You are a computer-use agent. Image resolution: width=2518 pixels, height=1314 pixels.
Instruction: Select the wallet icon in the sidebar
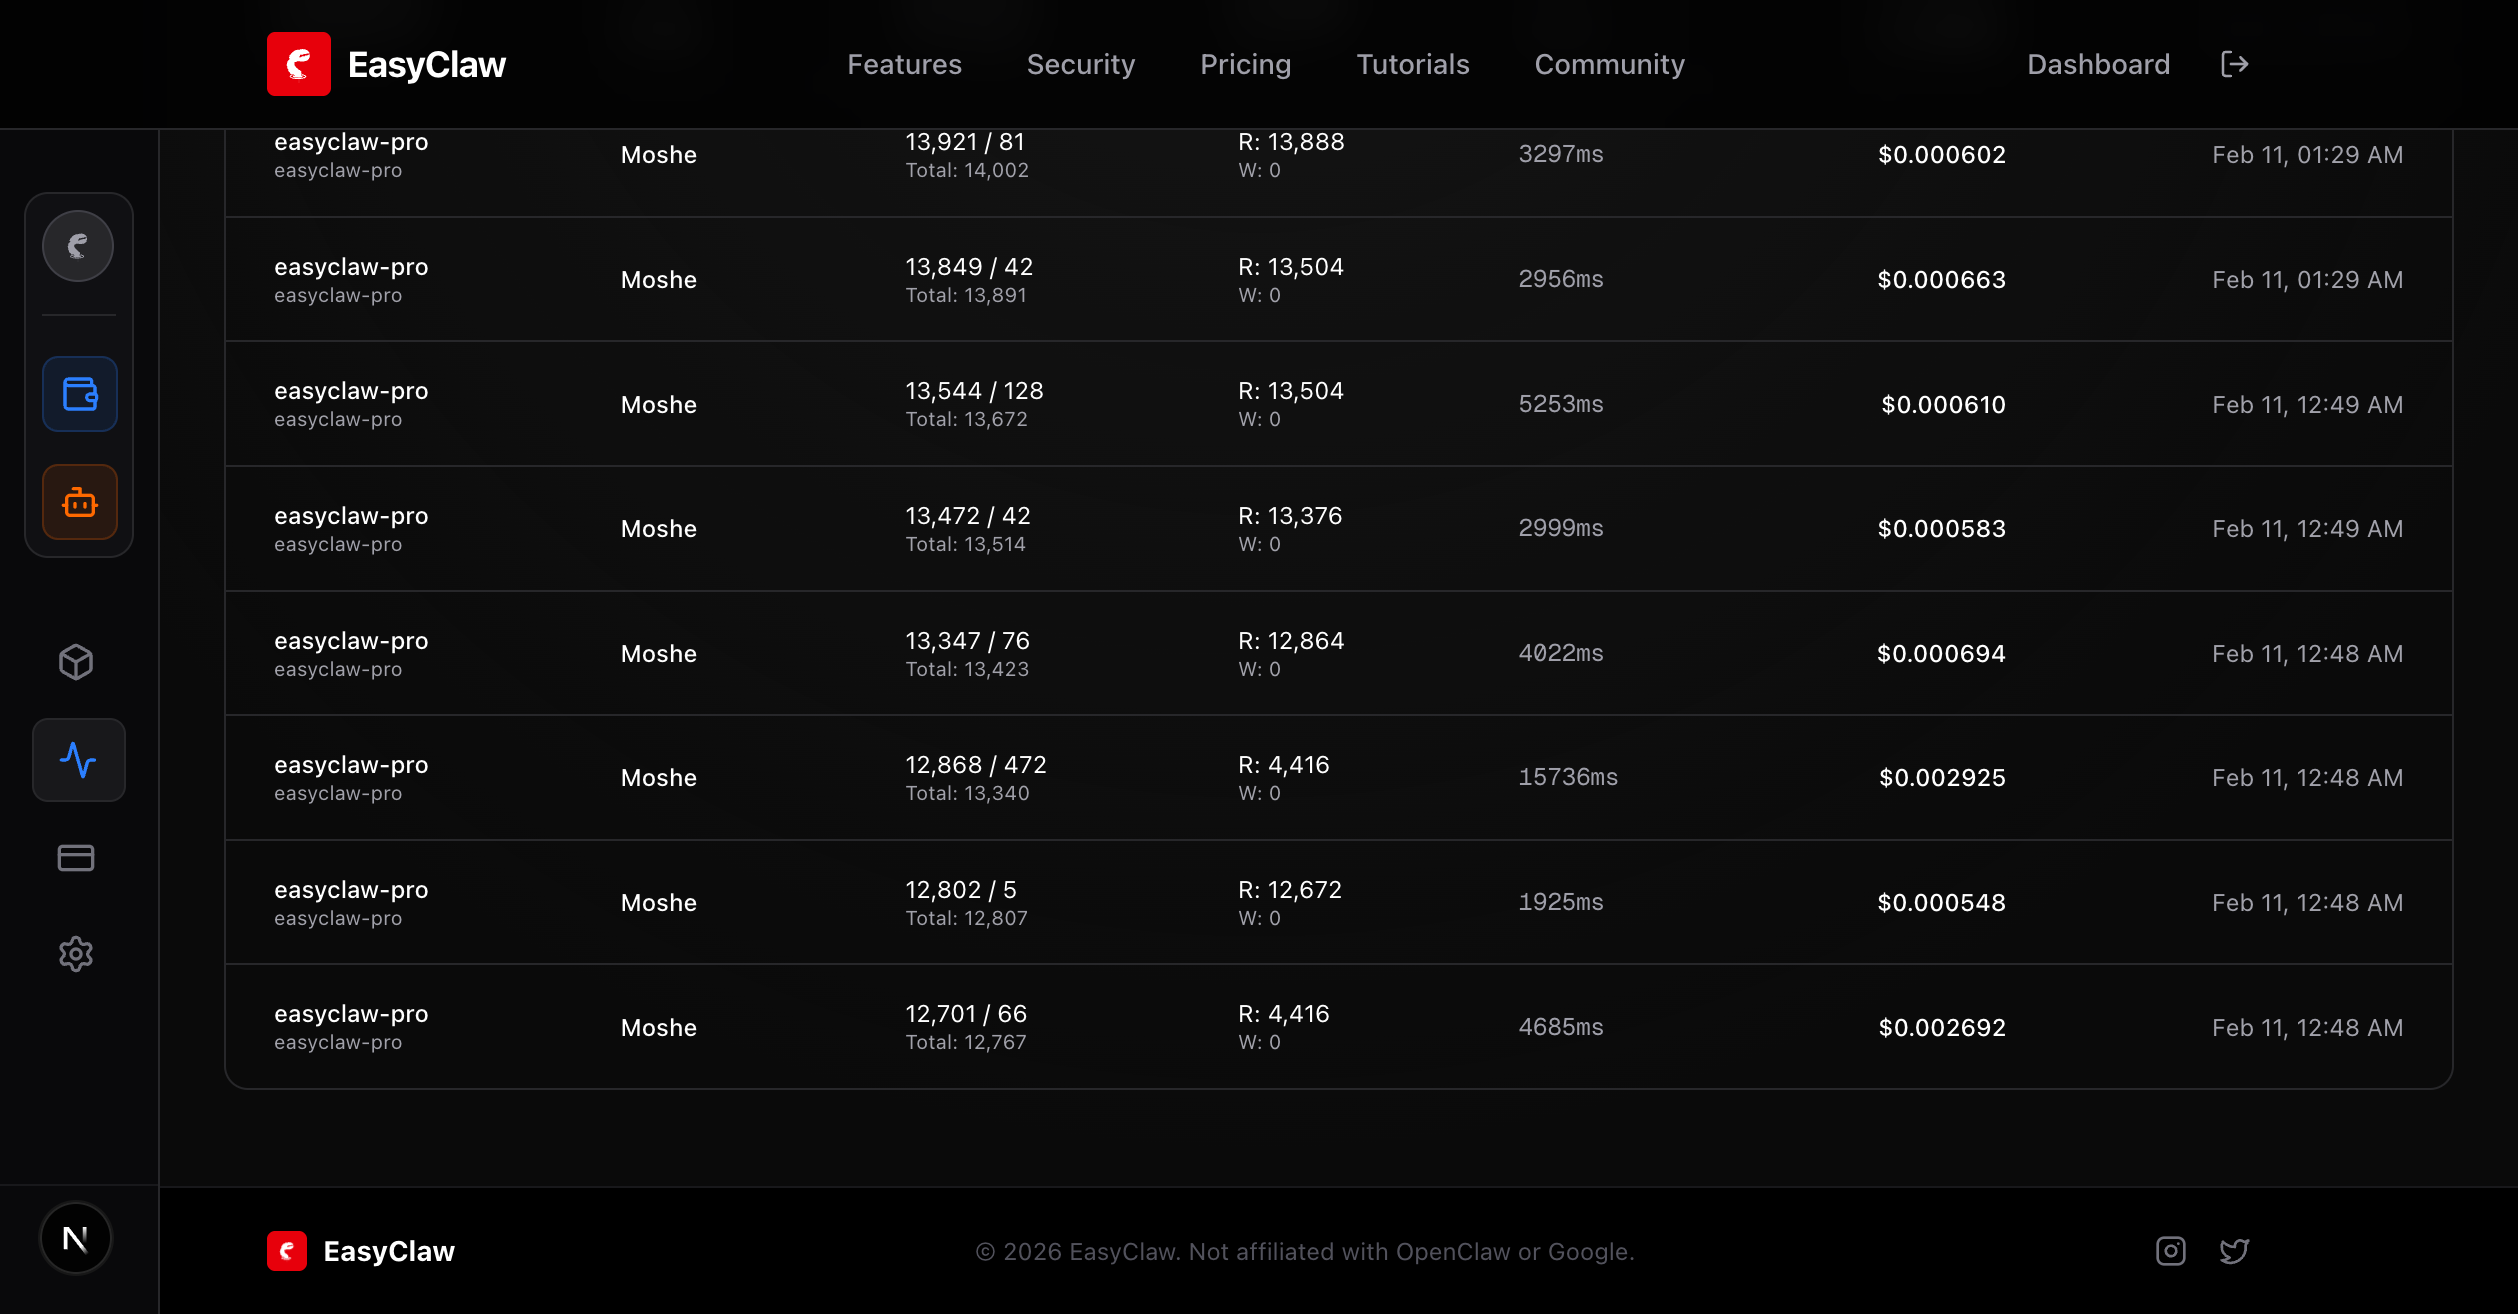(78, 393)
